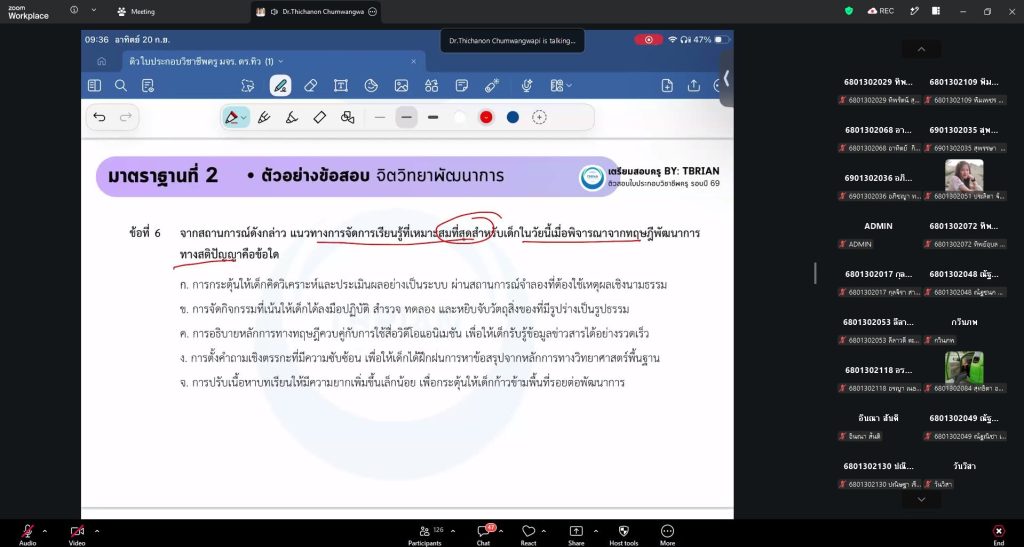Open pen tool options dropdown
This screenshot has height=547, width=1024.
coord(244,117)
